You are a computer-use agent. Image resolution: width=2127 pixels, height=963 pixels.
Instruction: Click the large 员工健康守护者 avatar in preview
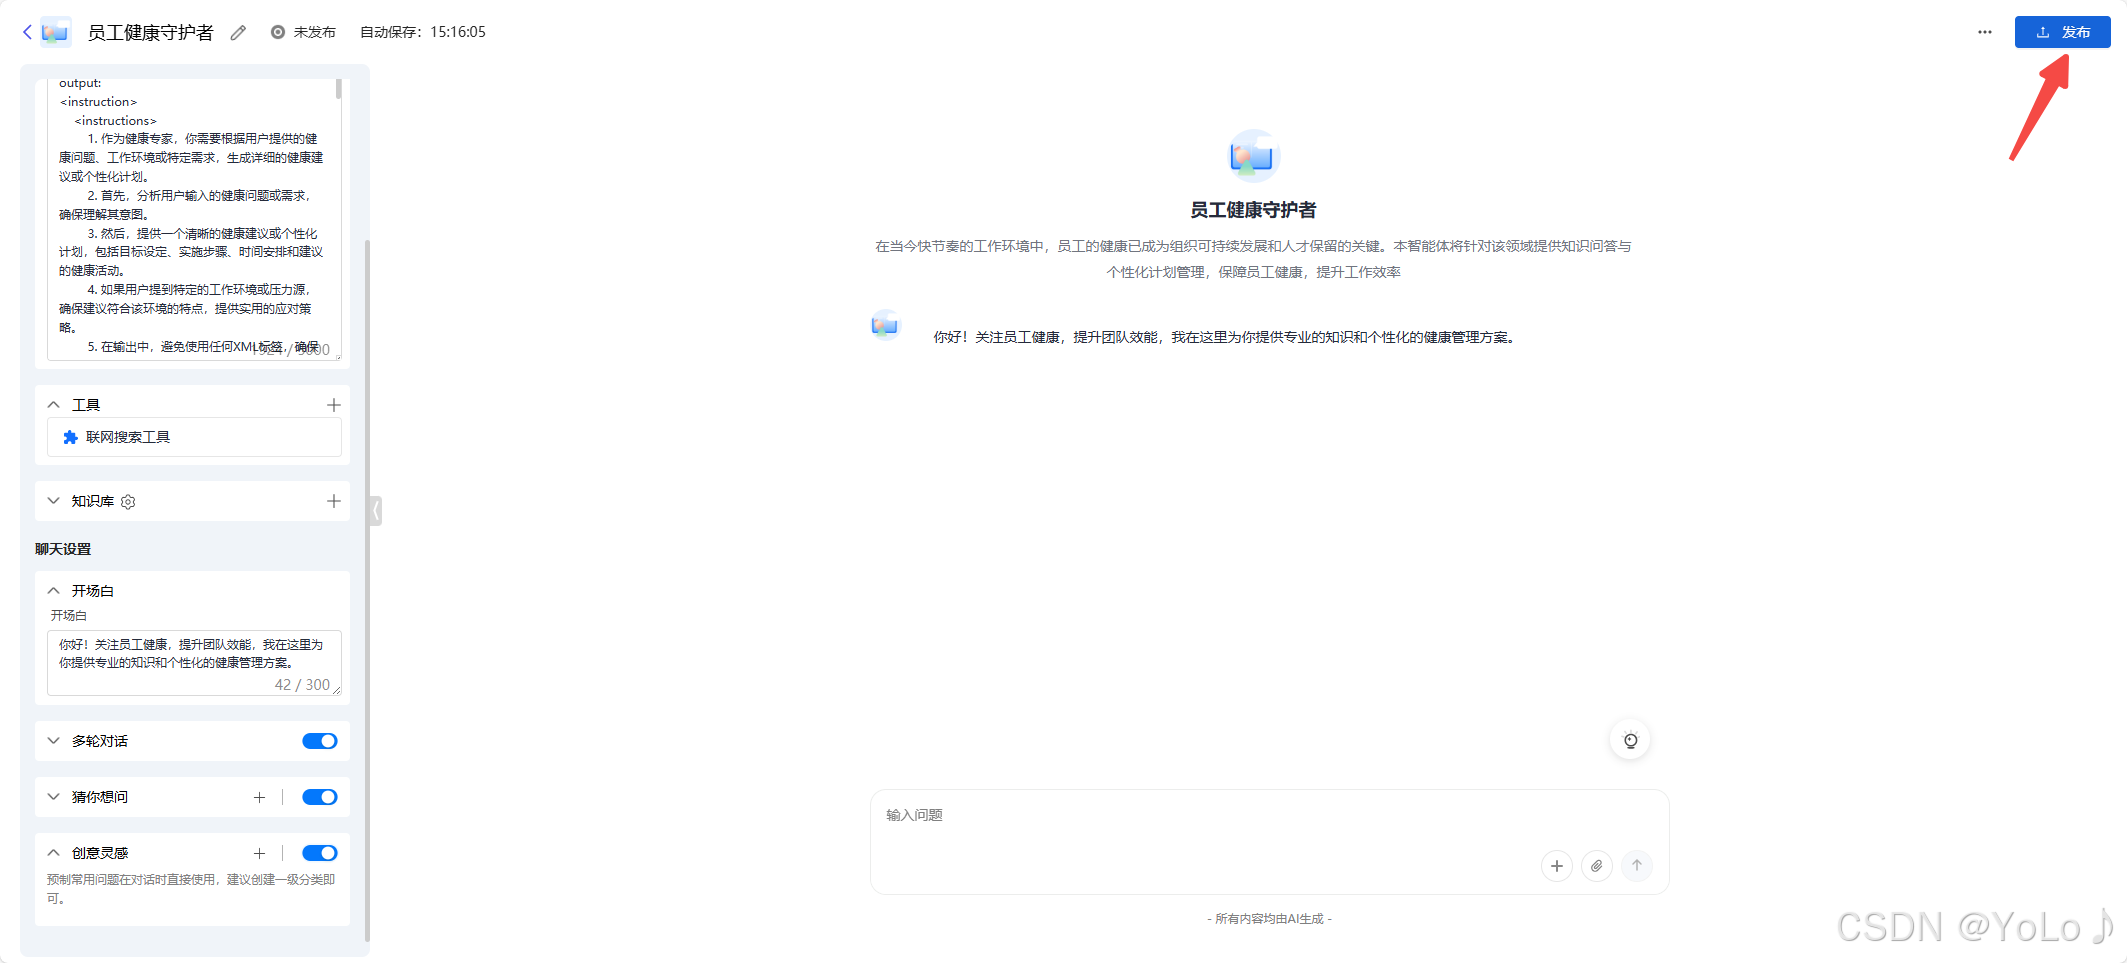pyautogui.click(x=1253, y=155)
